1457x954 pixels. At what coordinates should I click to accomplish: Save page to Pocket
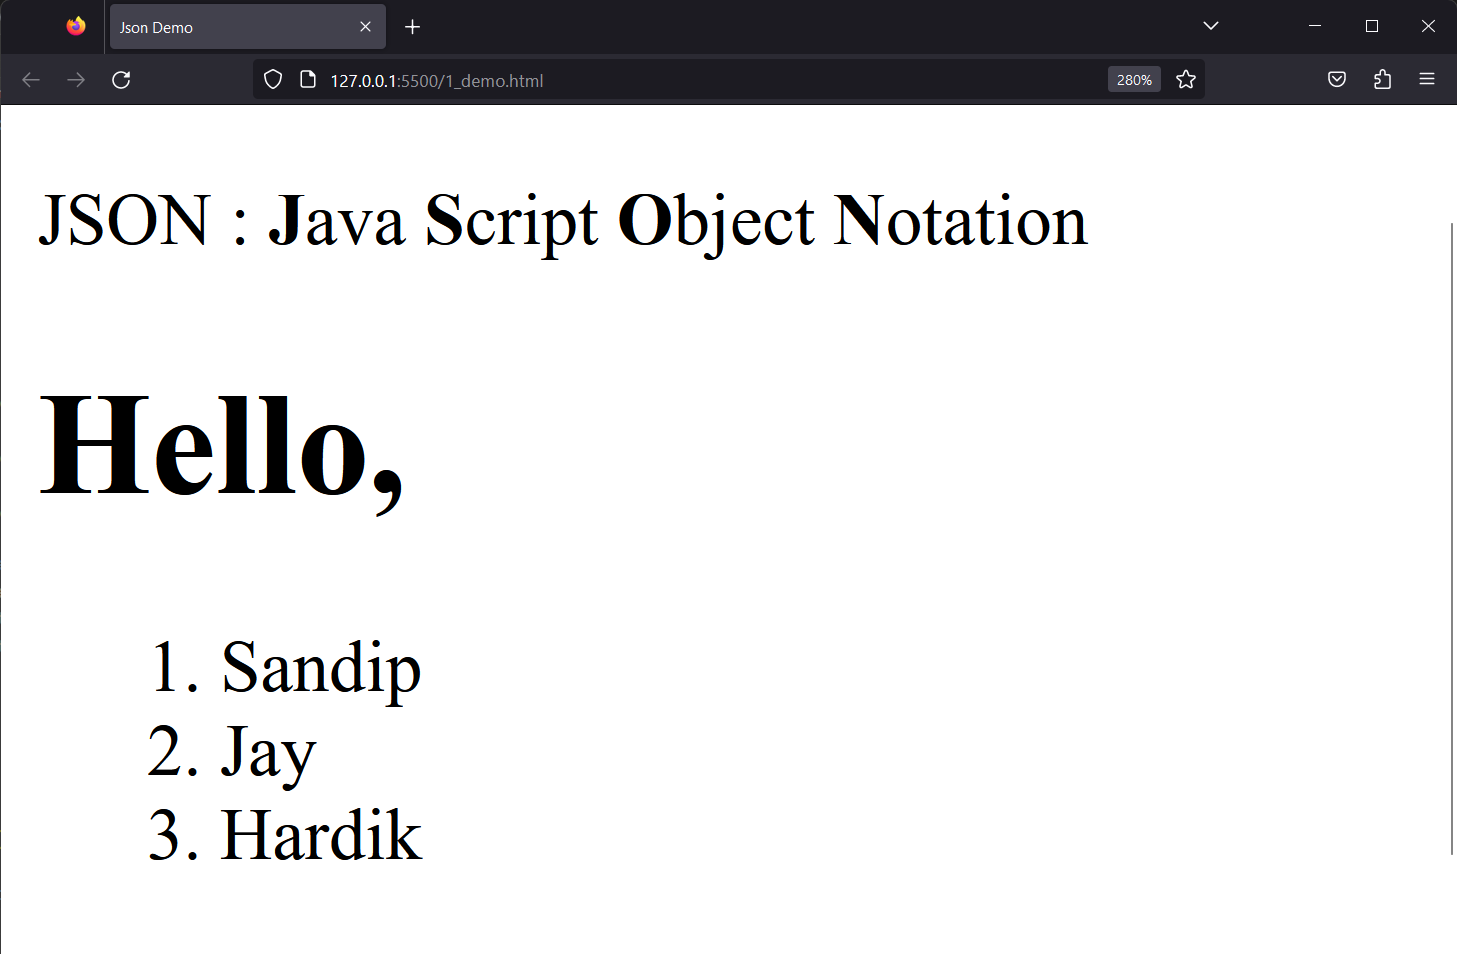[x=1337, y=80]
